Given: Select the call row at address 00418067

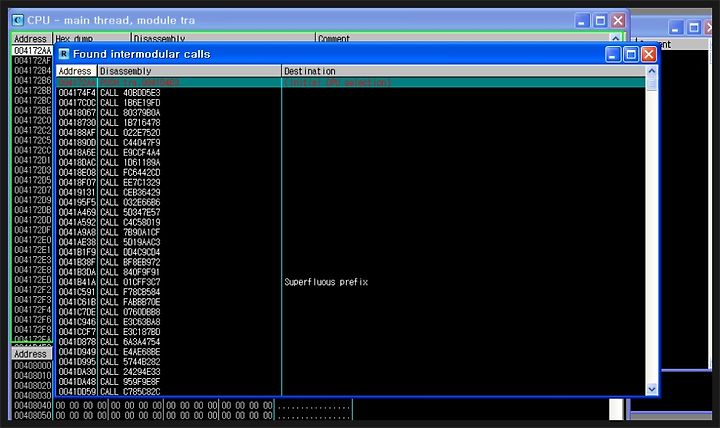Looking at the screenshot, I should coord(351,113).
